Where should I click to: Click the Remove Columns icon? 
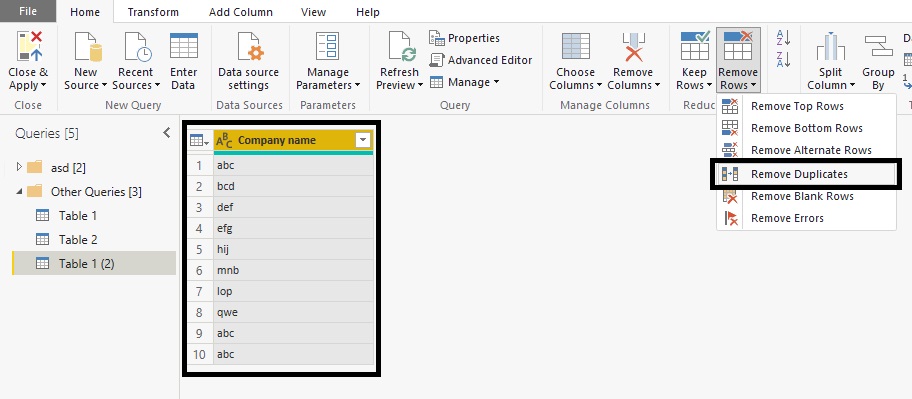point(633,47)
